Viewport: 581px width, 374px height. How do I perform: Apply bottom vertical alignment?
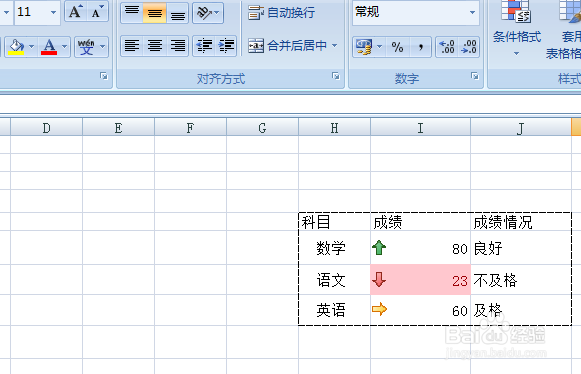[177, 13]
